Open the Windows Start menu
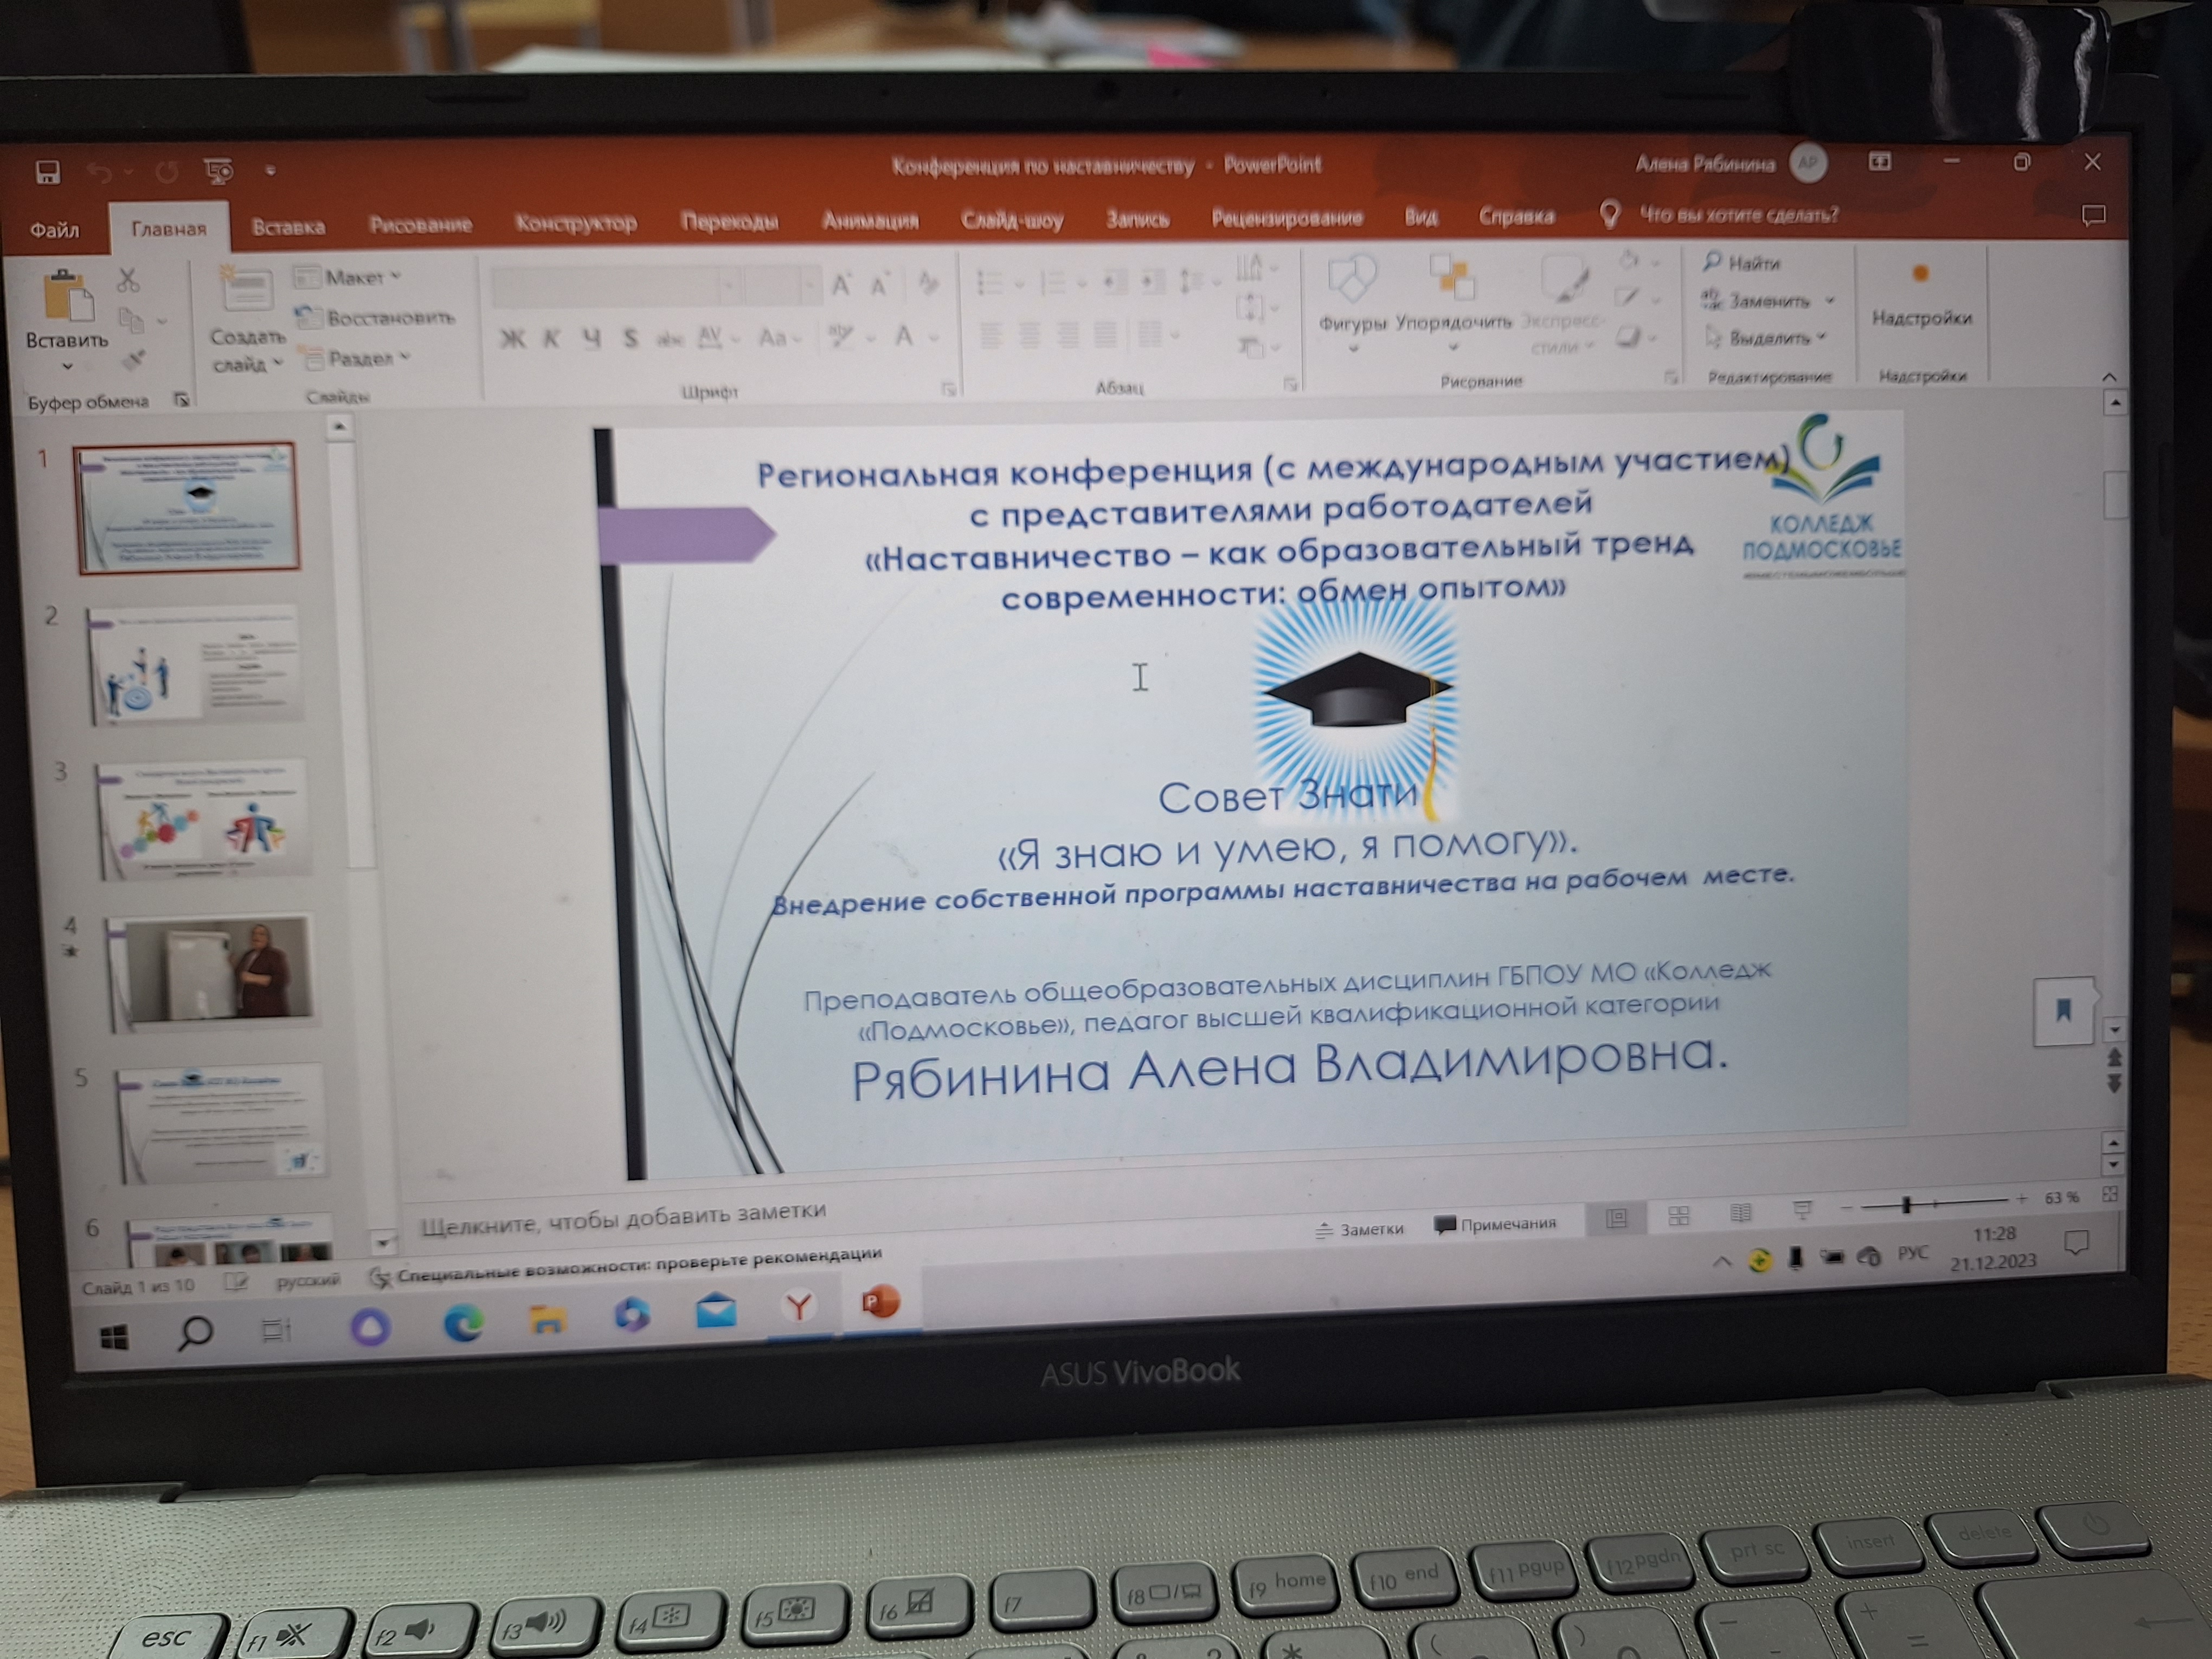2212x1659 pixels. pos(114,1337)
